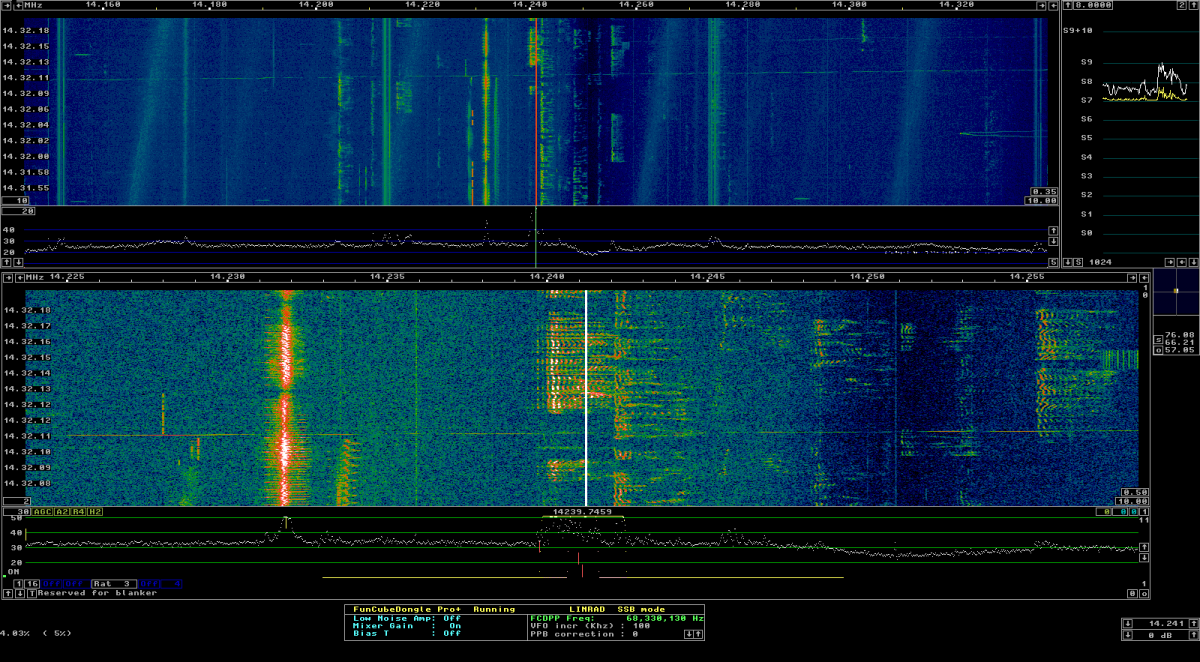Click the T button beside Reserved for blanker
Screen dimensions: 1200x662
click(31, 593)
